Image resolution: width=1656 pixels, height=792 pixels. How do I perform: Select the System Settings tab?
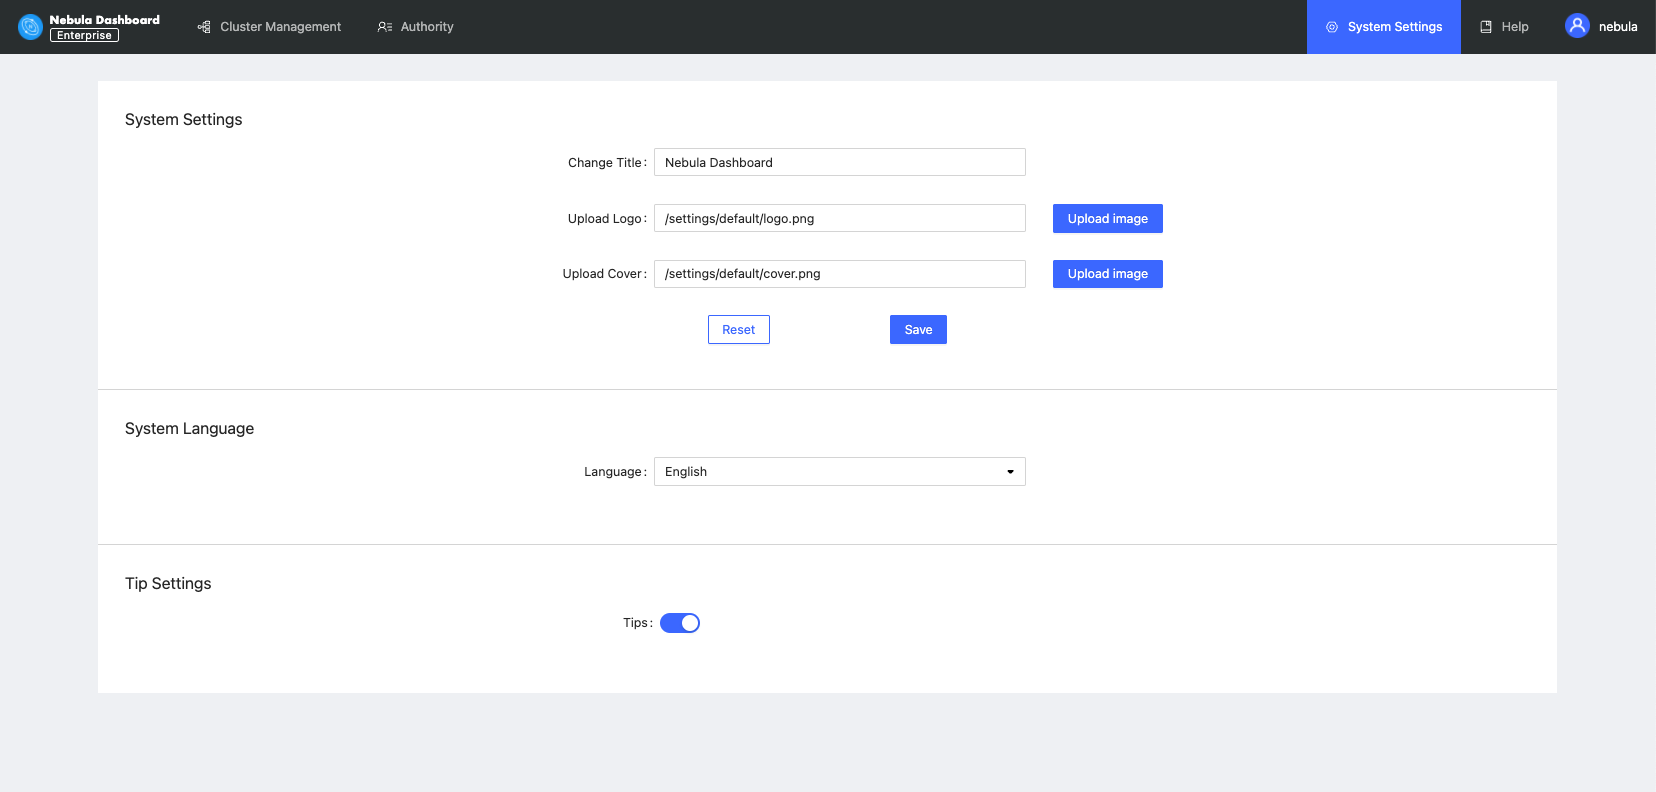pos(1394,27)
